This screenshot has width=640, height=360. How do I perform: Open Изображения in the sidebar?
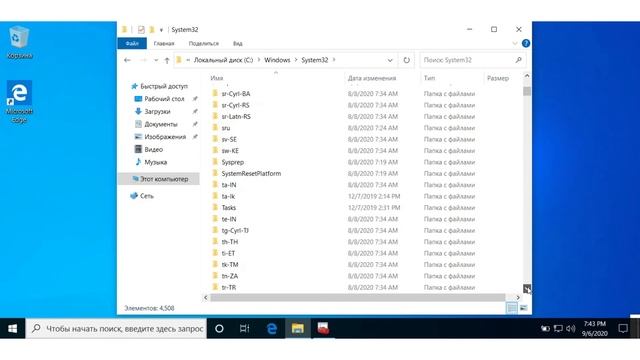pyautogui.click(x=165, y=137)
